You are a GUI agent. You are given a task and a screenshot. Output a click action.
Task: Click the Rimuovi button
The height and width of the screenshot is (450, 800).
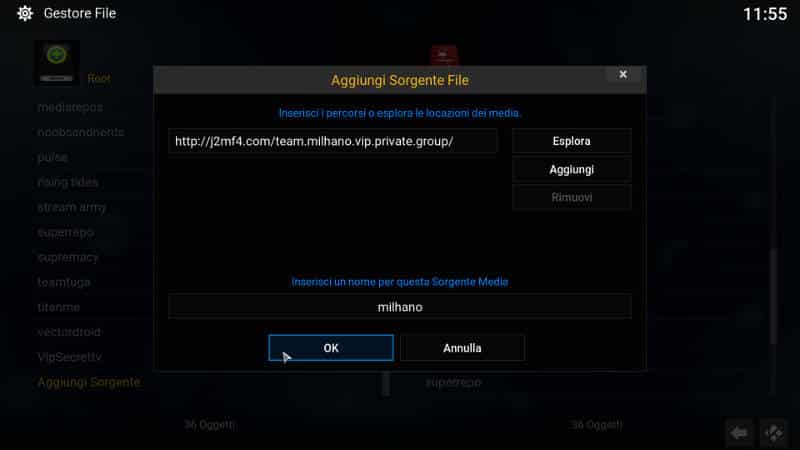(x=571, y=197)
